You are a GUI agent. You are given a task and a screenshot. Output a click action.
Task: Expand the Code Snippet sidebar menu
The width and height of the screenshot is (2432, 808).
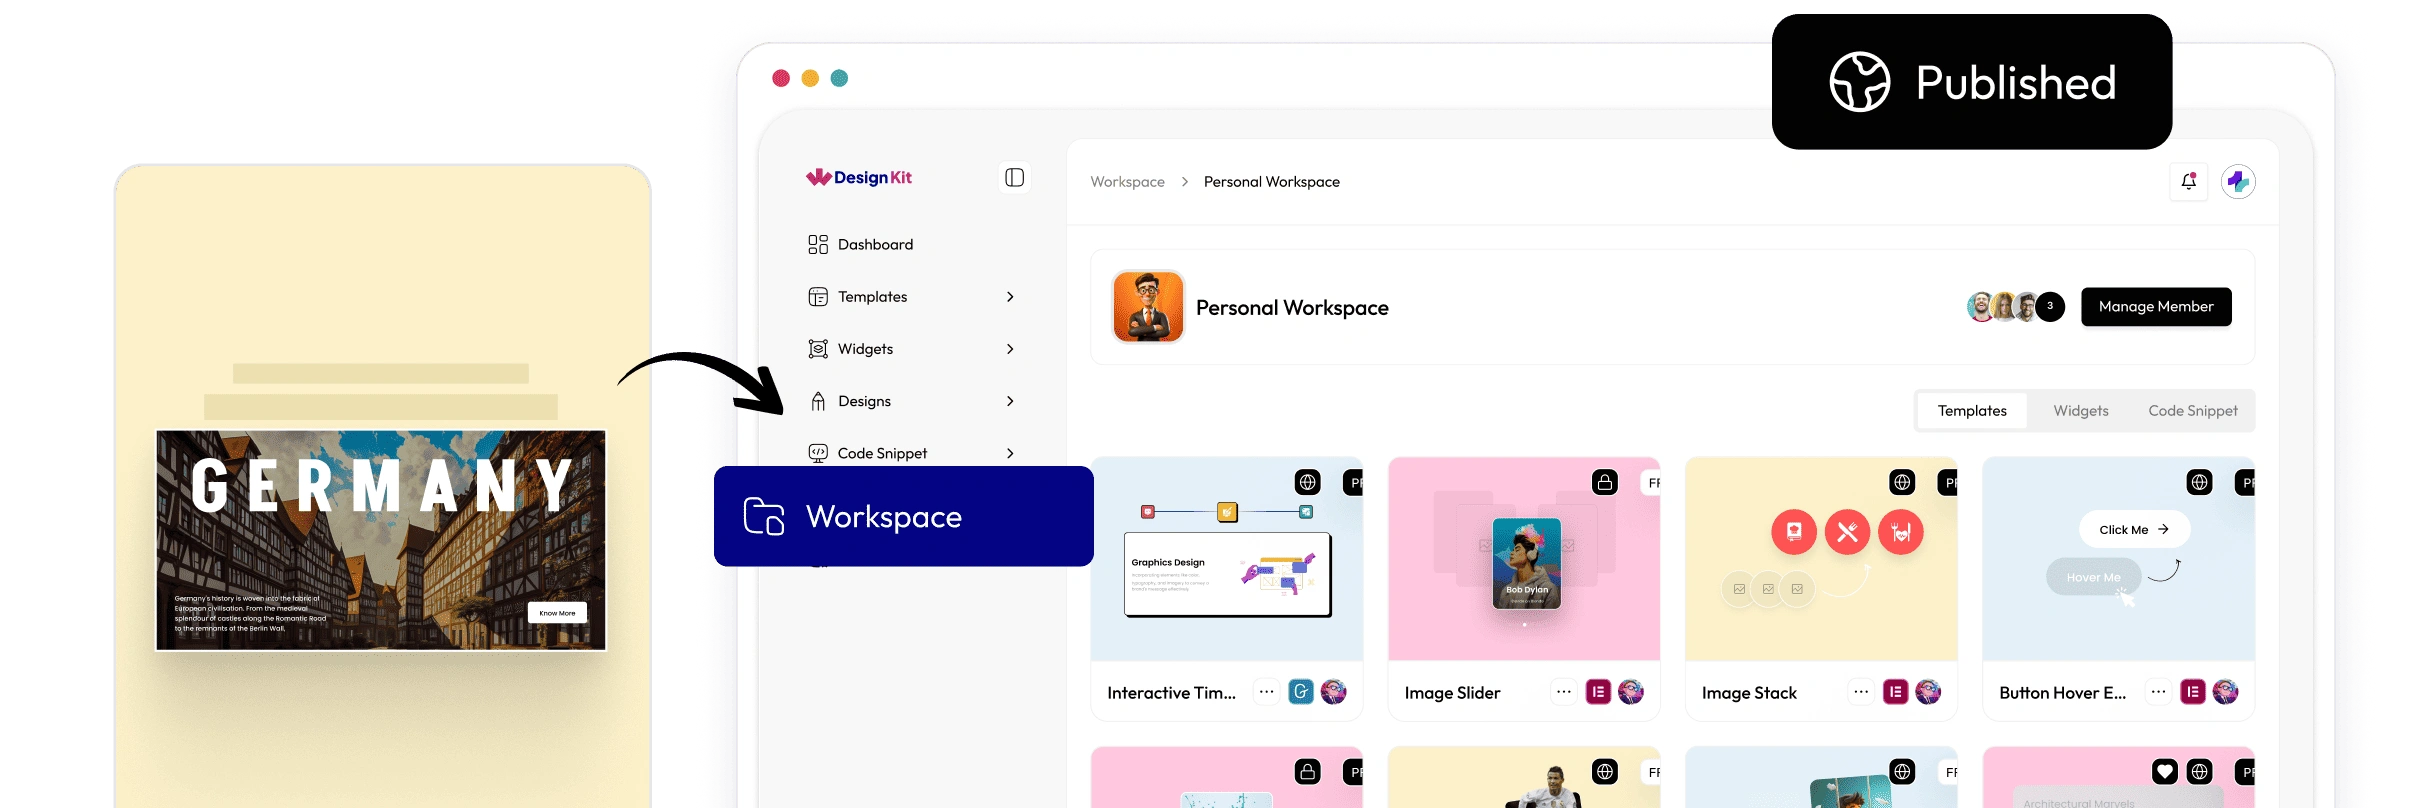tap(1010, 453)
